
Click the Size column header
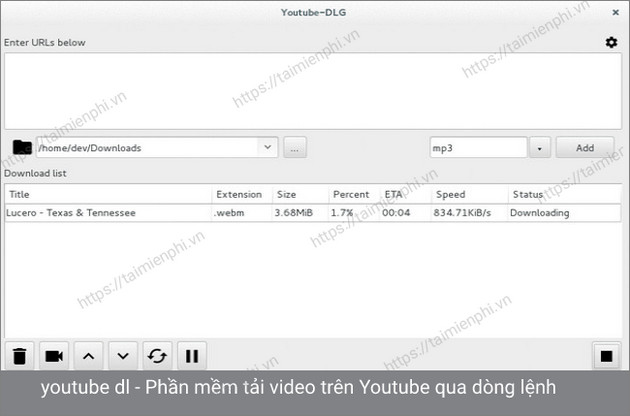click(300, 195)
